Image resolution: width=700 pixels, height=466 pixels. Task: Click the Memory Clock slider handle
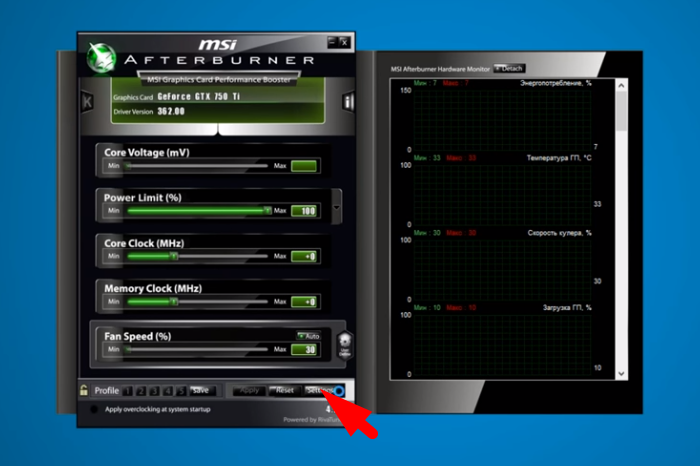[174, 301]
